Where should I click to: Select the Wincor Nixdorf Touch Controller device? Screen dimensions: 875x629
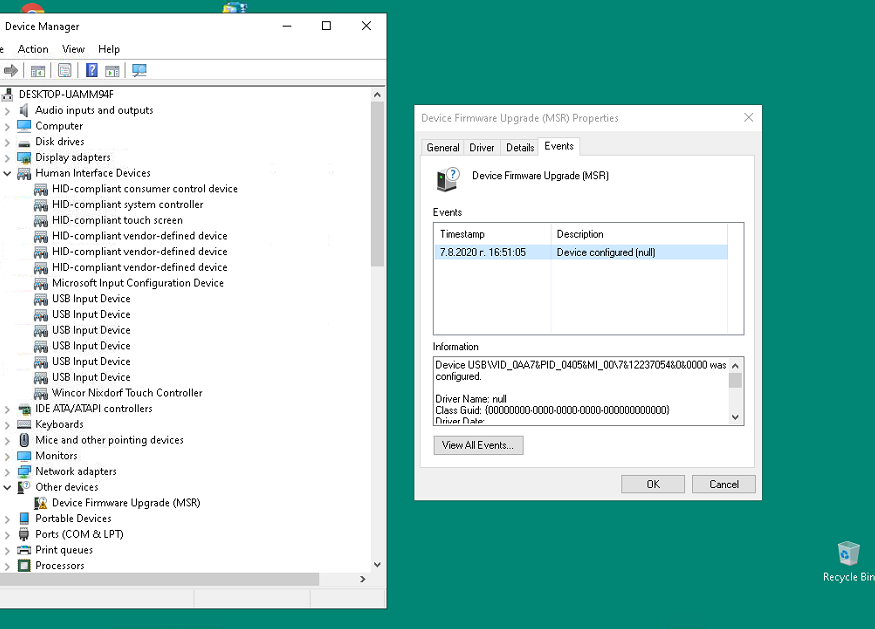pyautogui.click(x=127, y=393)
